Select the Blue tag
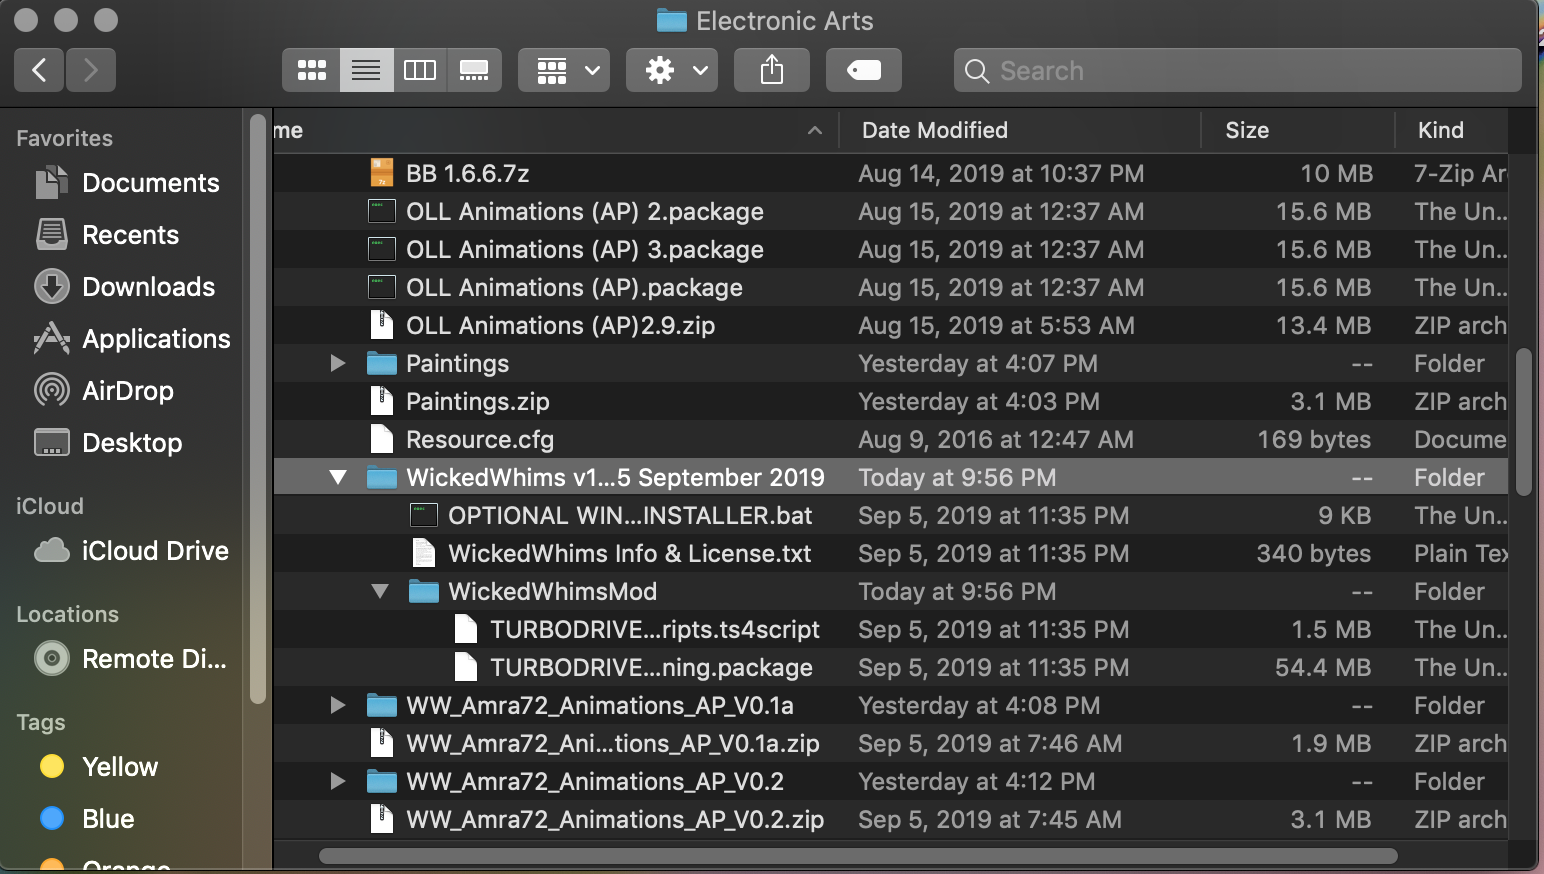 [87, 819]
